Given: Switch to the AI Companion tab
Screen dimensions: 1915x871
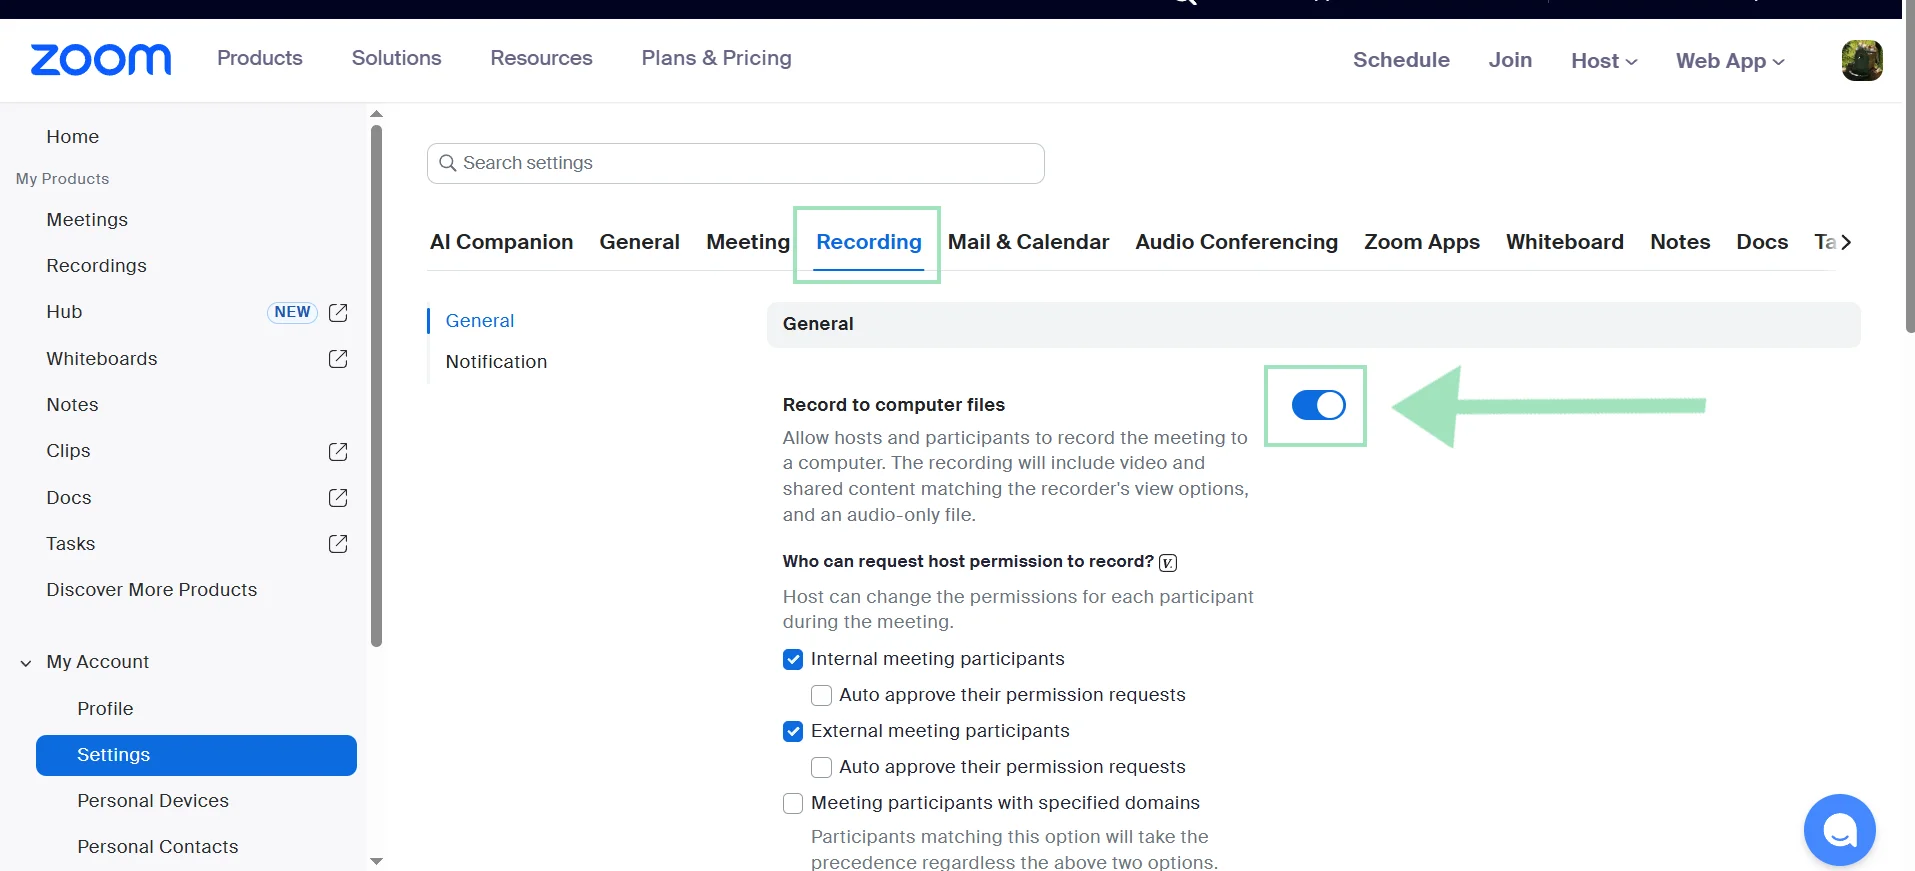Looking at the screenshot, I should click(501, 242).
